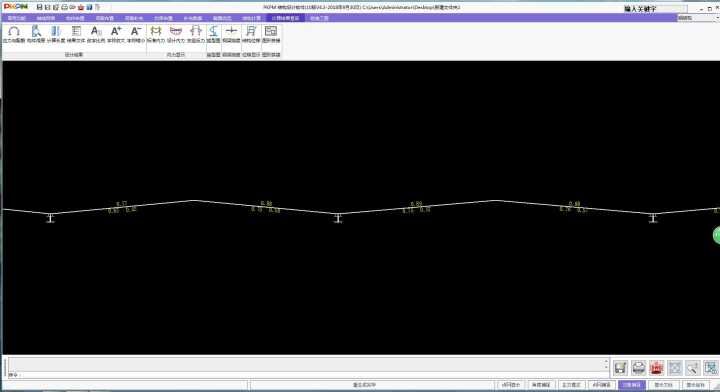Click the floppy disk save icon at bottom right
Viewport: 720px width, 392px height.
tap(620, 367)
